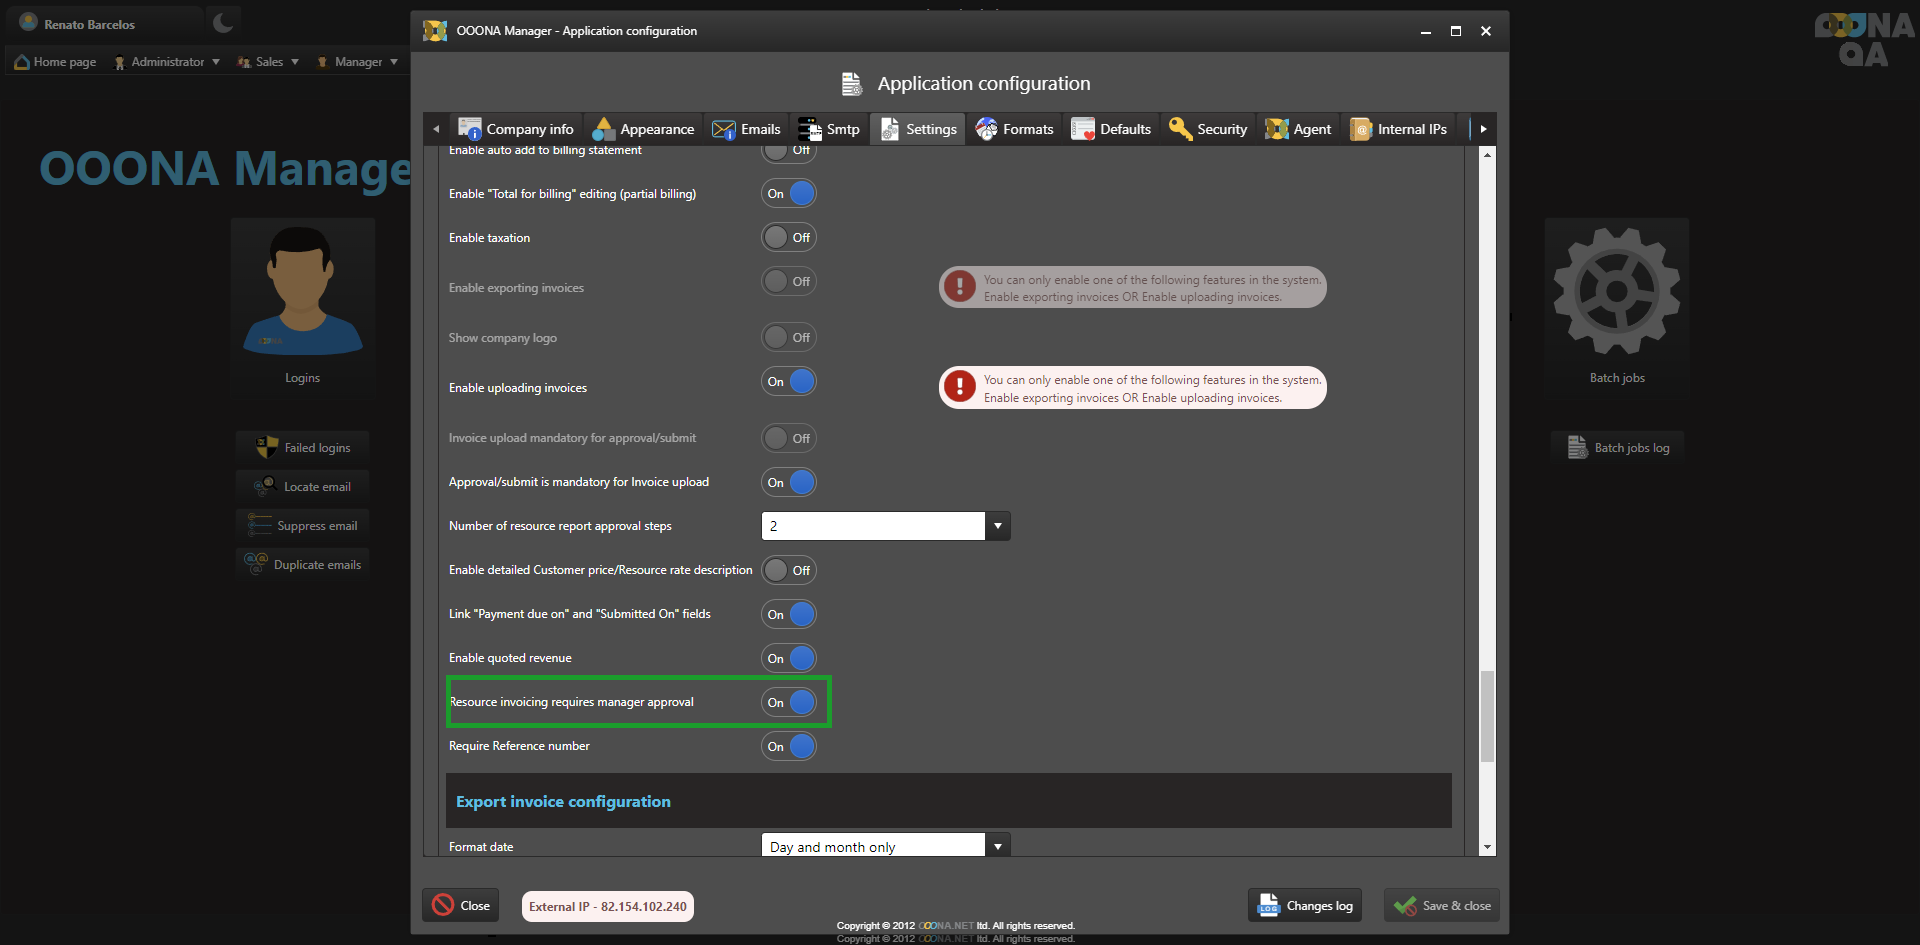Click the dark mode moon icon
This screenshot has width=1920, height=945.
click(x=223, y=23)
